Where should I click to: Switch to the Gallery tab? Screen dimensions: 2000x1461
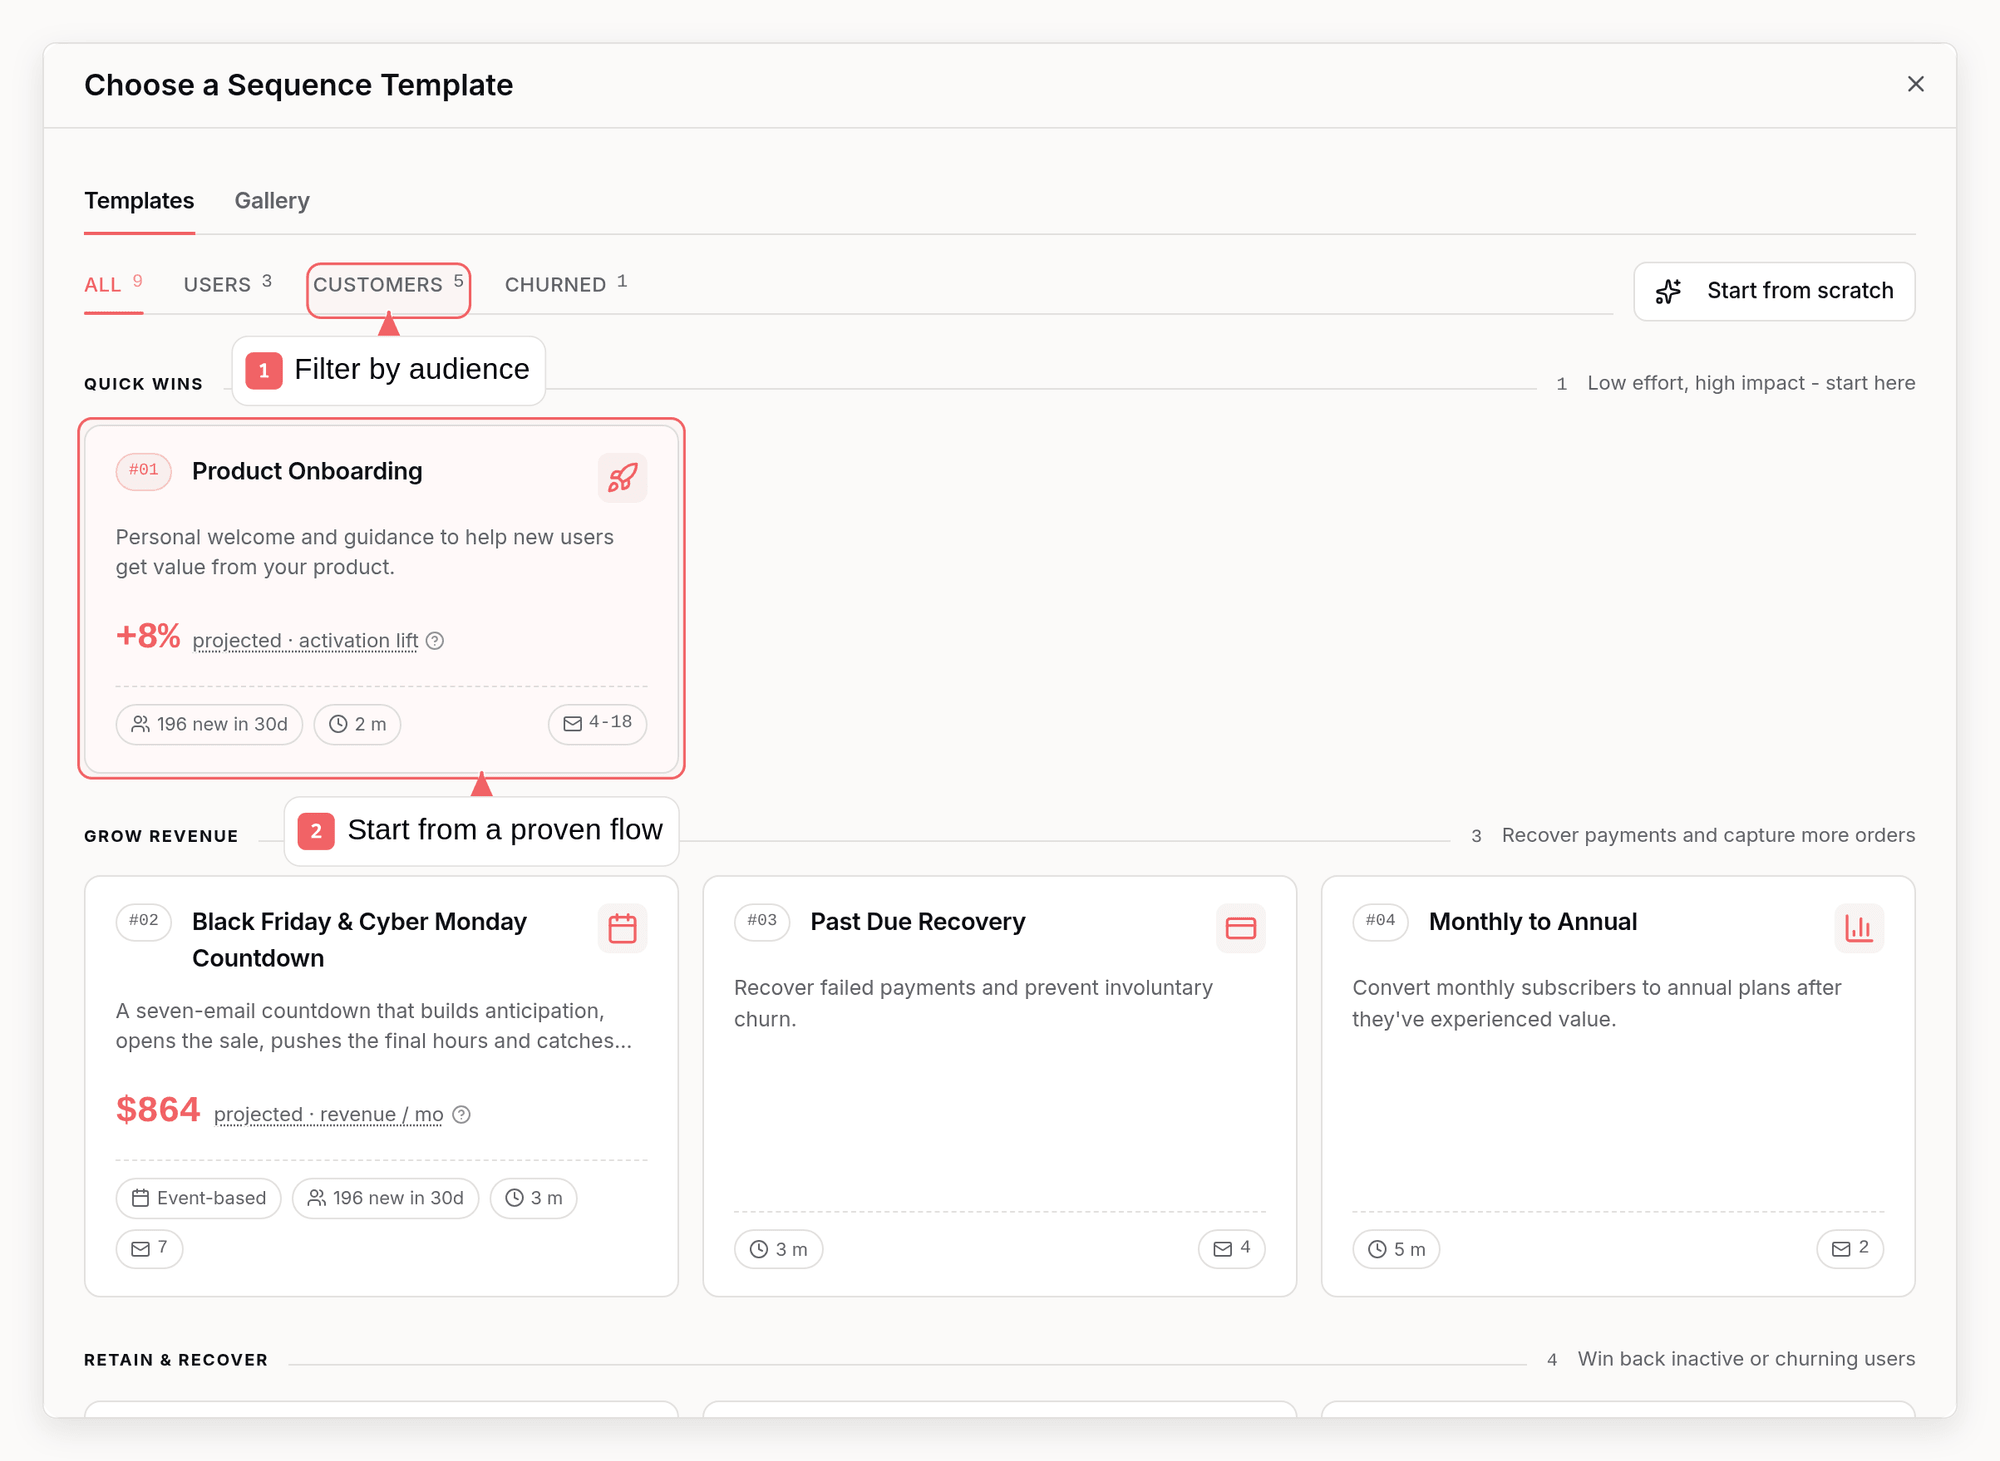point(272,201)
